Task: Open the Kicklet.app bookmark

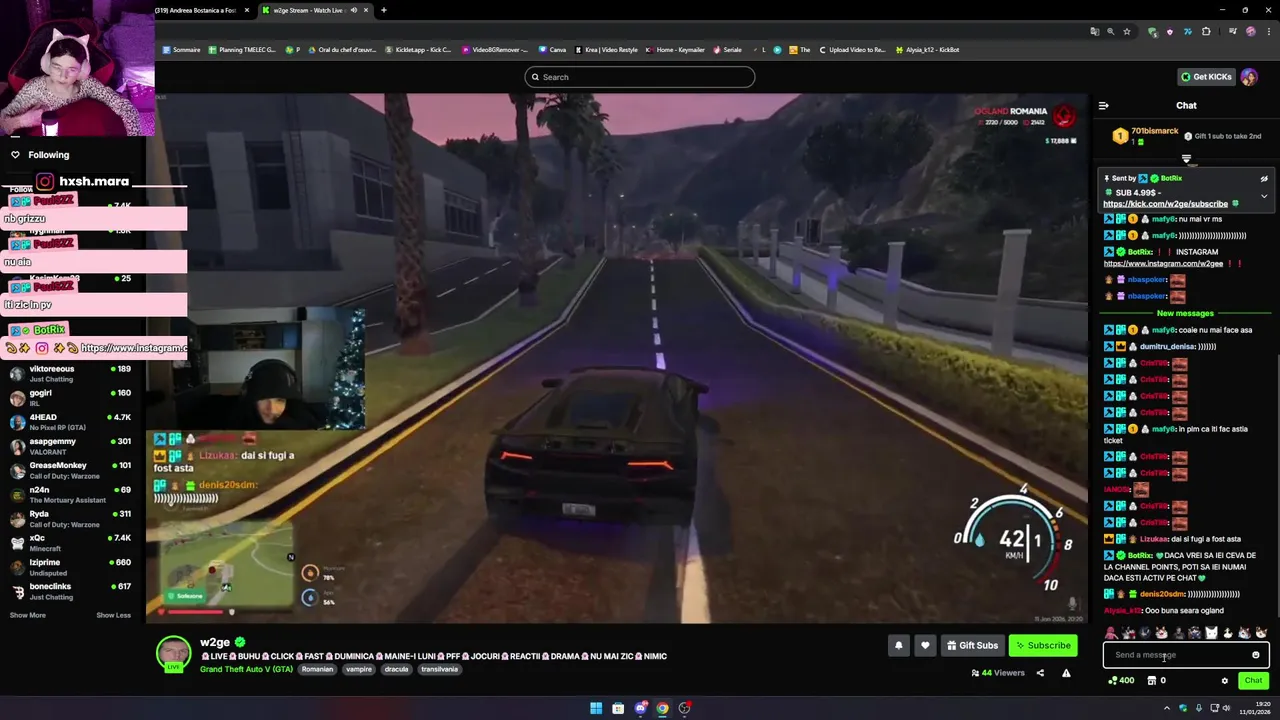Action: coord(418,50)
